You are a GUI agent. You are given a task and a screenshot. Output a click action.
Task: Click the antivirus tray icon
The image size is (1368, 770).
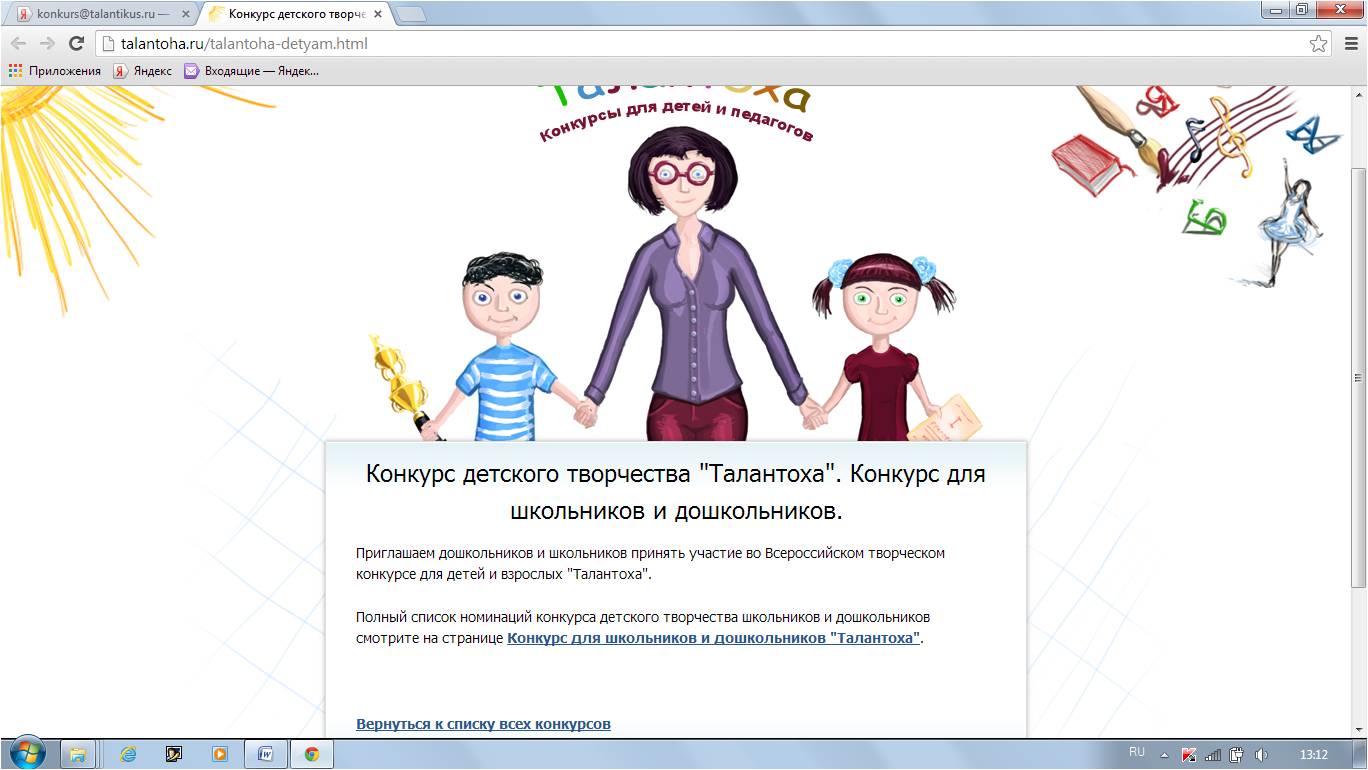click(x=1190, y=754)
